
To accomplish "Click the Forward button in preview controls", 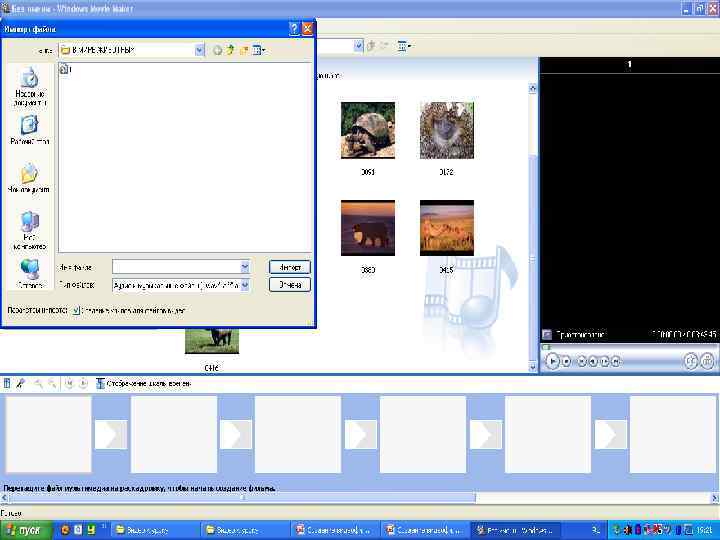I will point(616,362).
